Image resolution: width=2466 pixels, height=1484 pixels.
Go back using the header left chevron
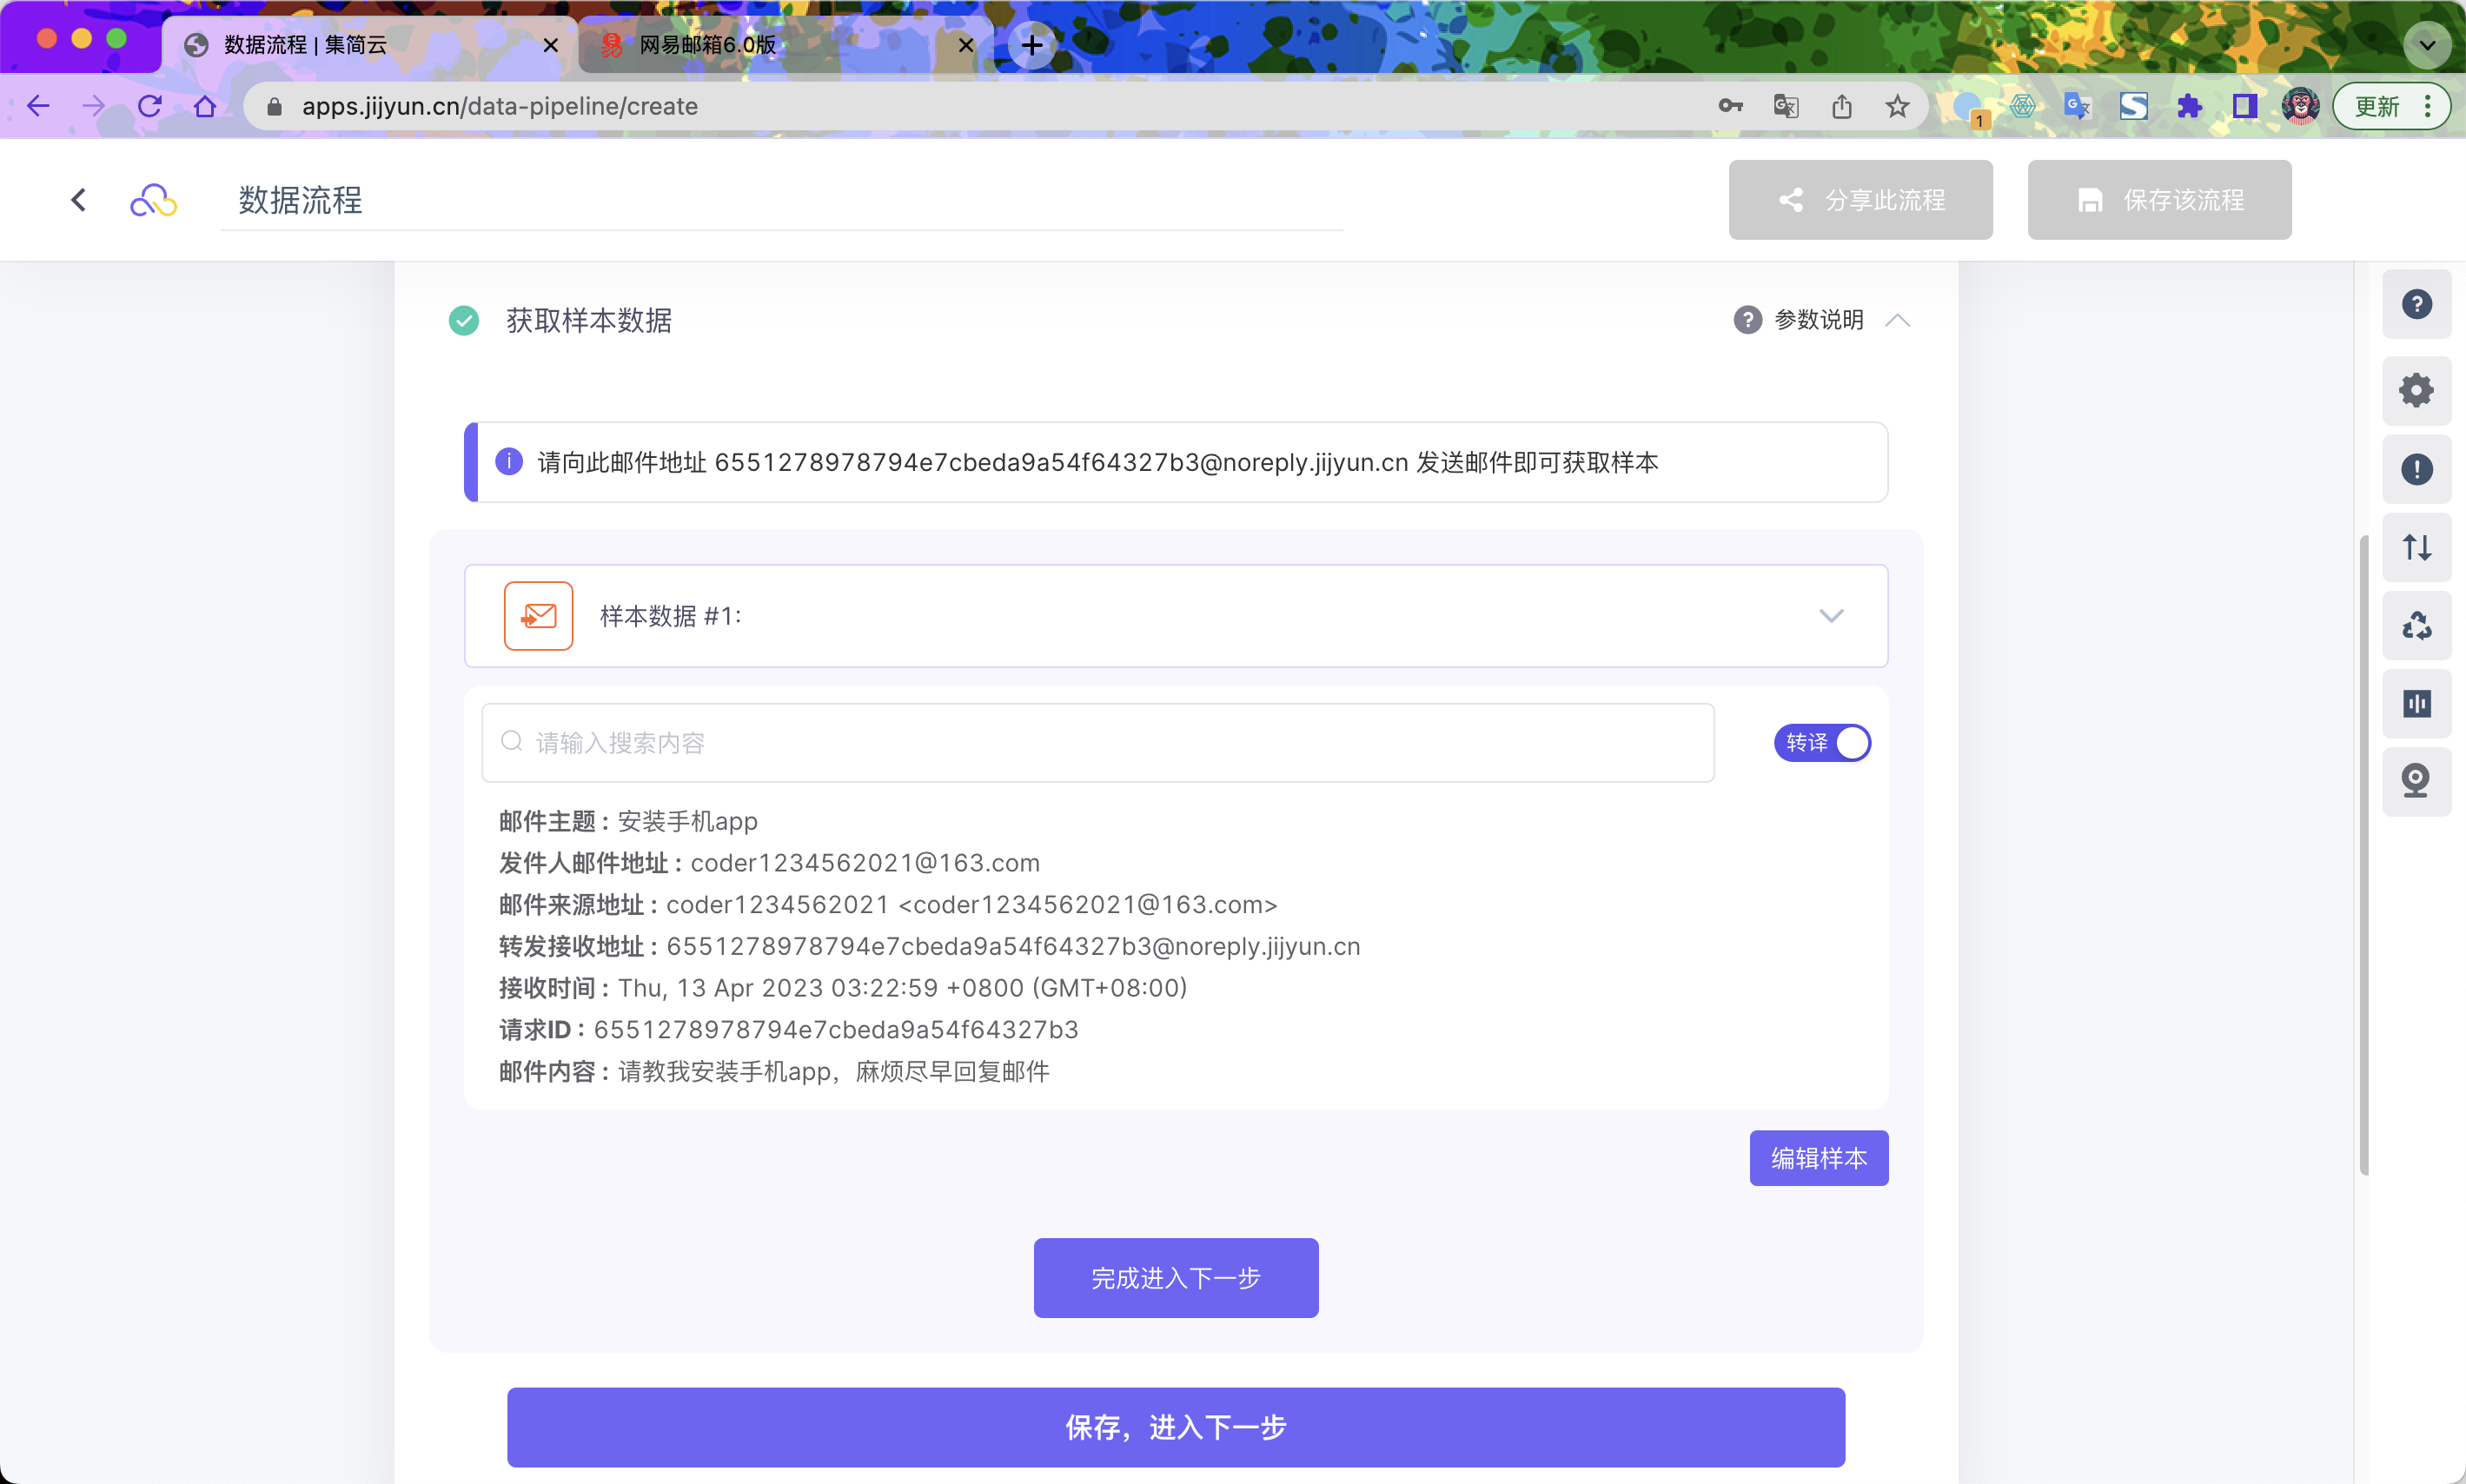[x=79, y=200]
